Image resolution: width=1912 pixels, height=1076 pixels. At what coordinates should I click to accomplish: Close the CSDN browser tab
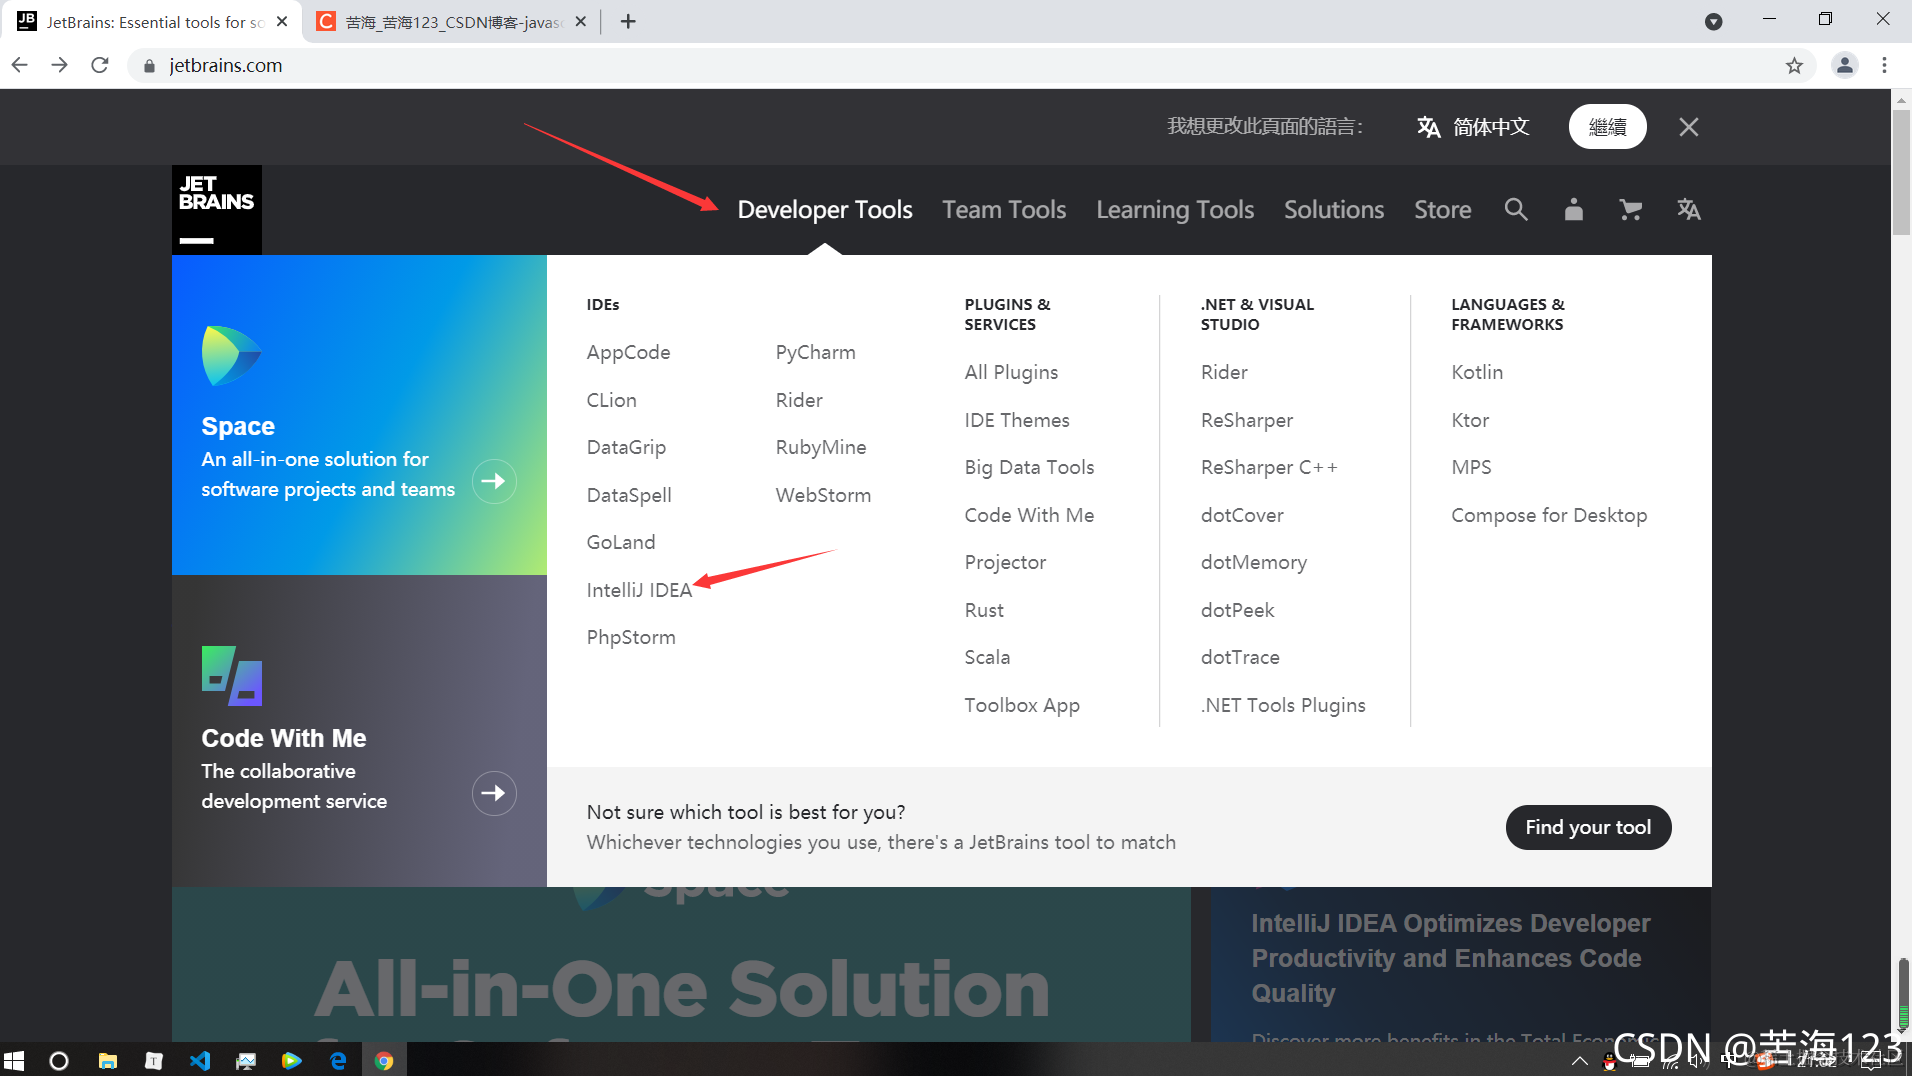tap(581, 21)
